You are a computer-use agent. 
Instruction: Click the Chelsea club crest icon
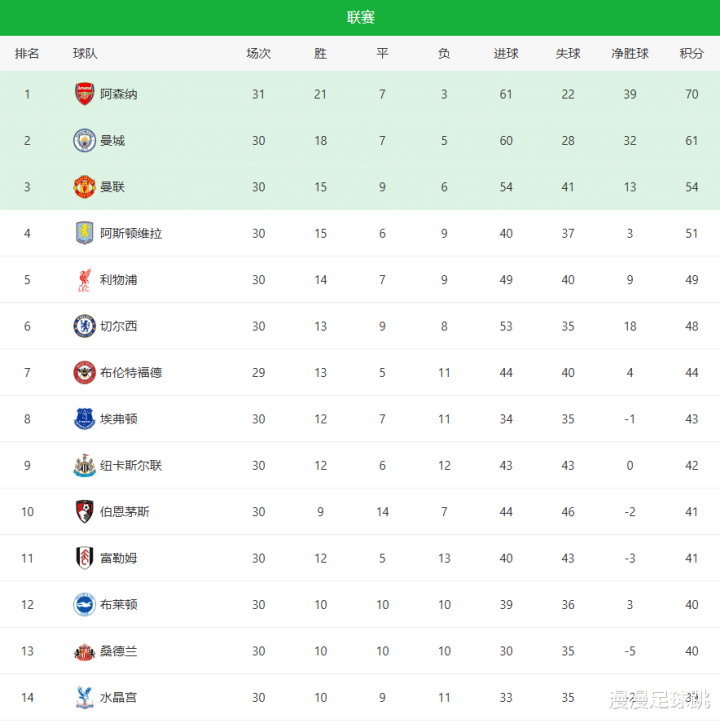pos(84,326)
